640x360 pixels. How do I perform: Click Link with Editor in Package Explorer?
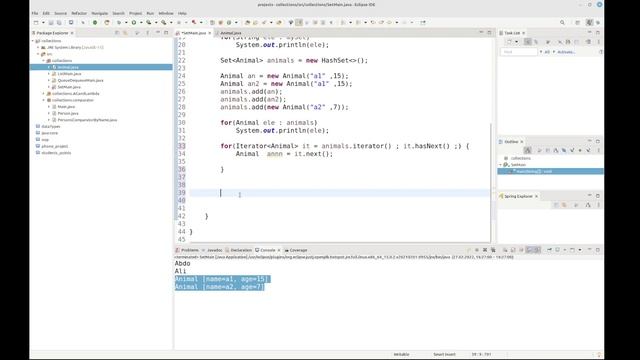pyautogui.click(x=125, y=33)
